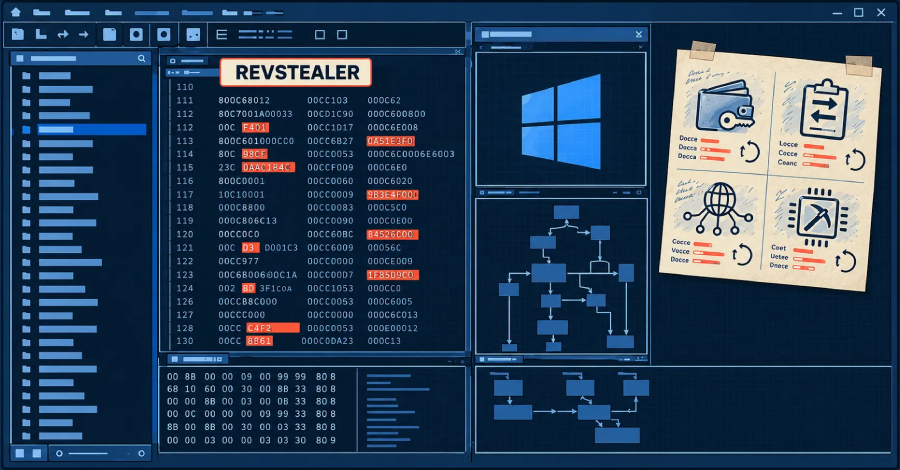Click the highlighted value 0A51E3F0
The image size is (900, 470).
391,141
